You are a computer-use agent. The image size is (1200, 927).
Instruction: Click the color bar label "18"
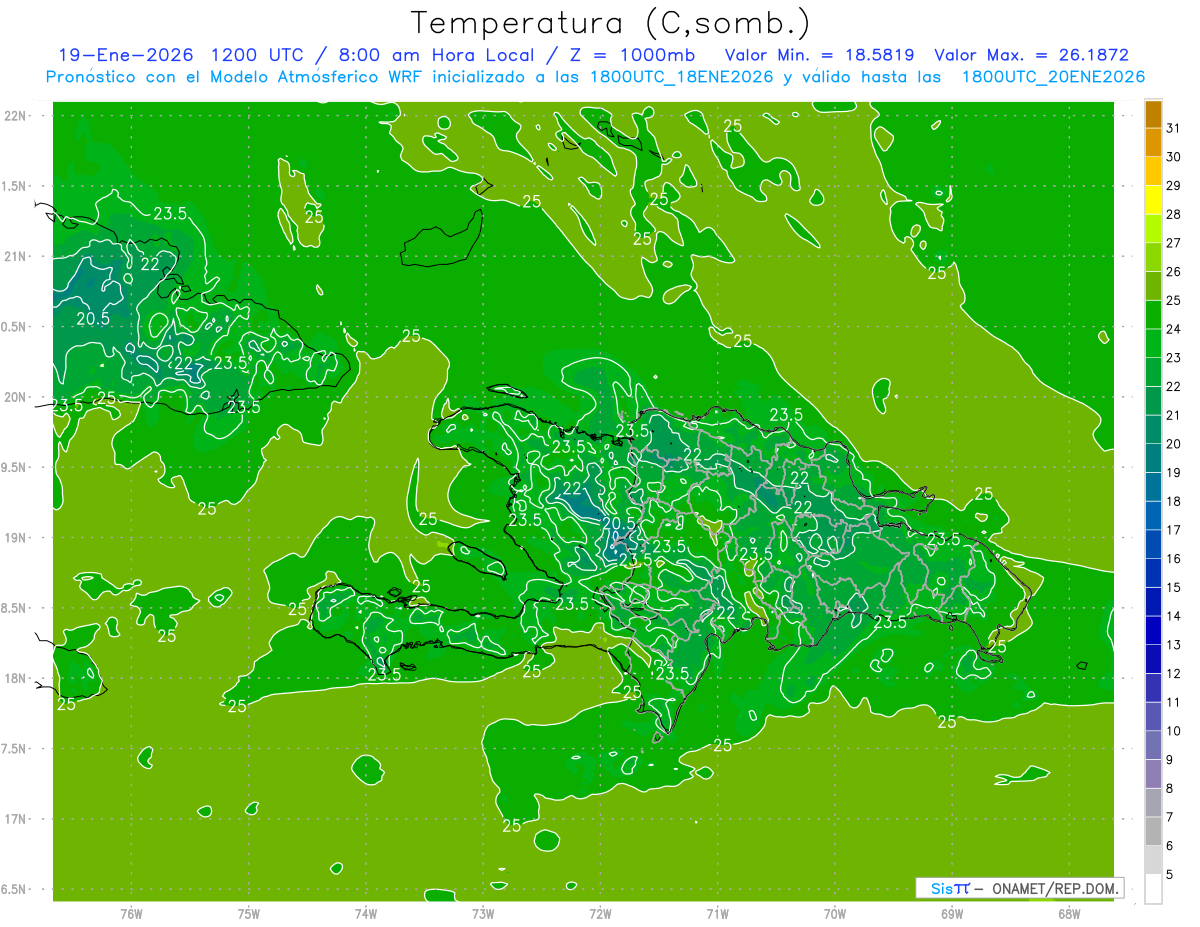coord(1174,501)
